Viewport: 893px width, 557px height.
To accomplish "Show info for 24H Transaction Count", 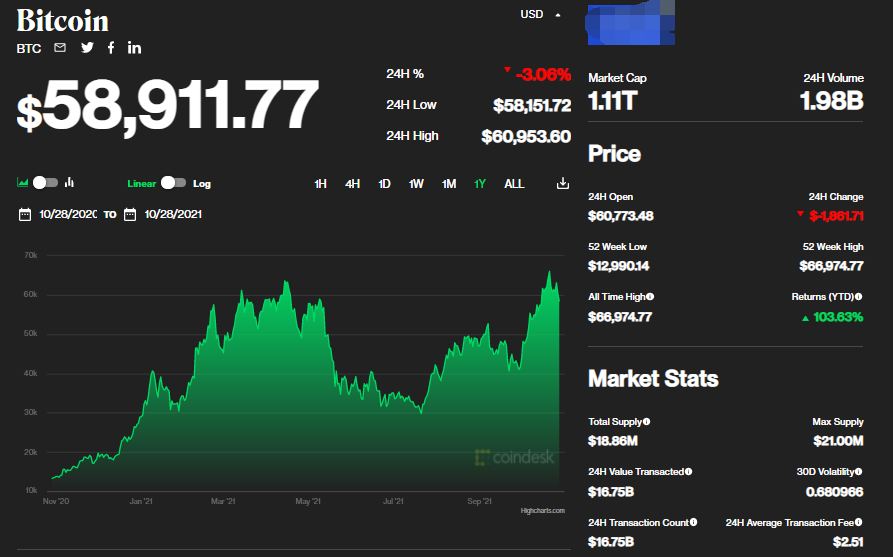I will tap(693, 522).
